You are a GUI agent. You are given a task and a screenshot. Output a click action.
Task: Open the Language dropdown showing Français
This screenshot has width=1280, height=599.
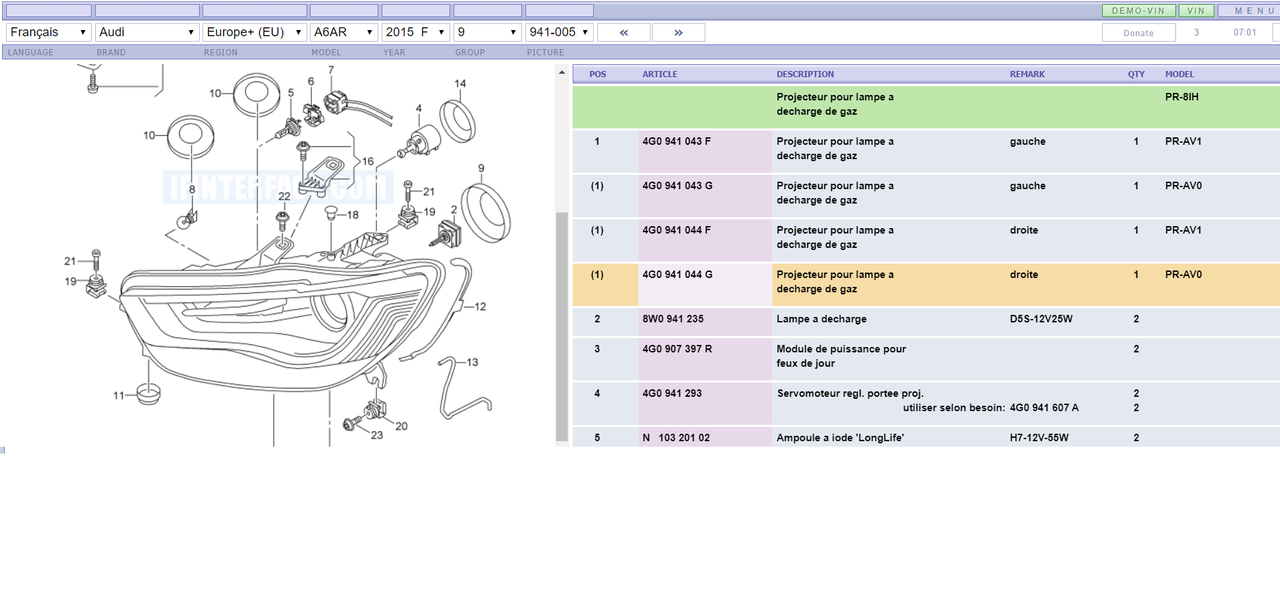click(48, 32)
